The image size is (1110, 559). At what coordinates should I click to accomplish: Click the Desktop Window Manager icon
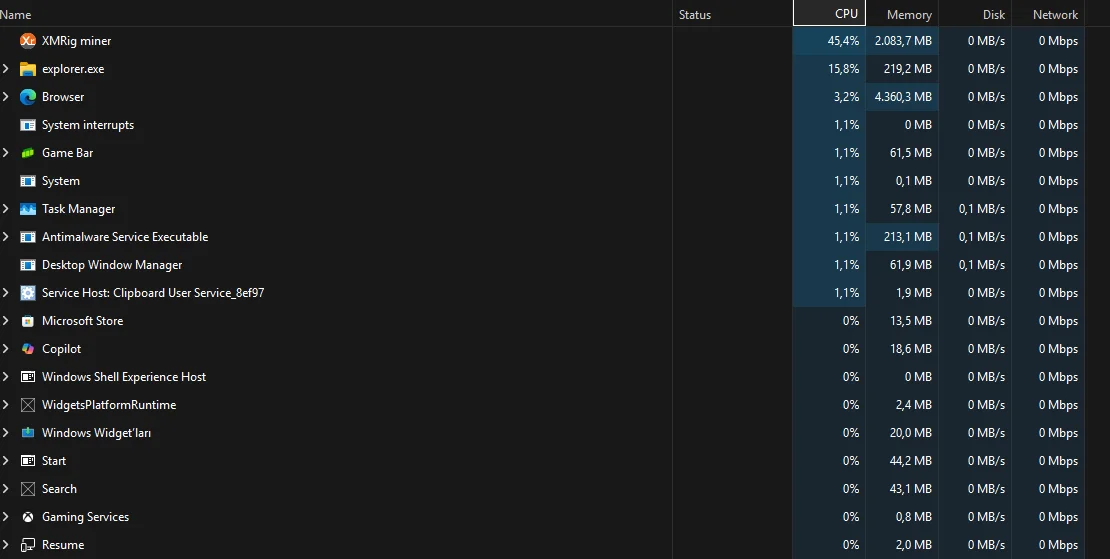28,265
